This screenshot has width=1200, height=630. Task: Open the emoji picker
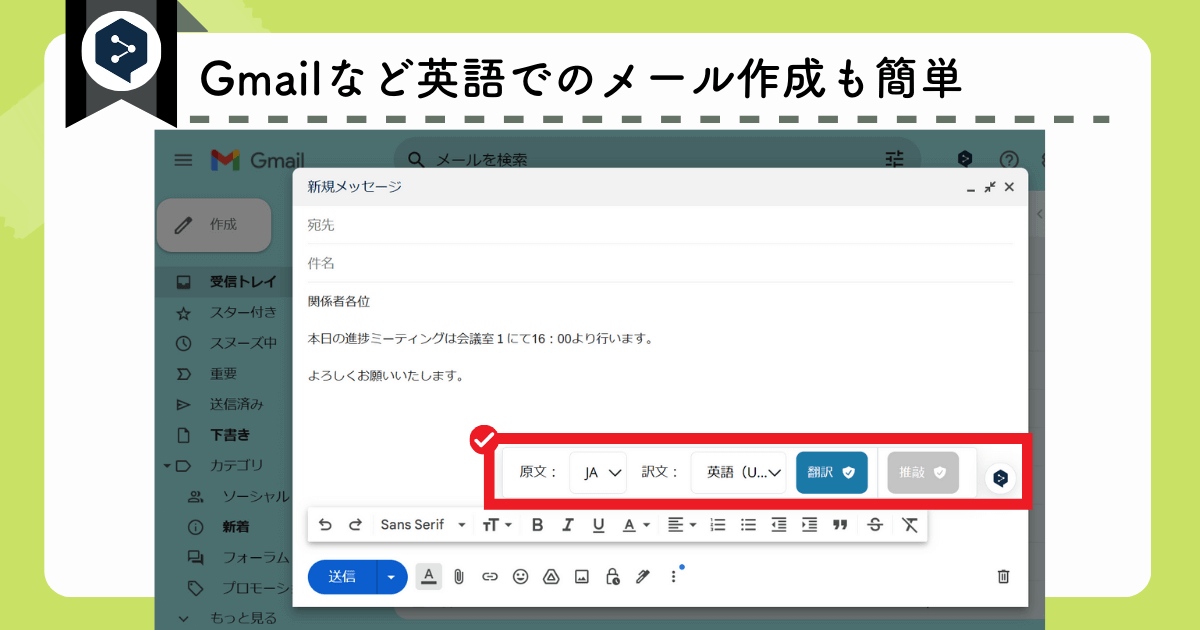(520, 577)
